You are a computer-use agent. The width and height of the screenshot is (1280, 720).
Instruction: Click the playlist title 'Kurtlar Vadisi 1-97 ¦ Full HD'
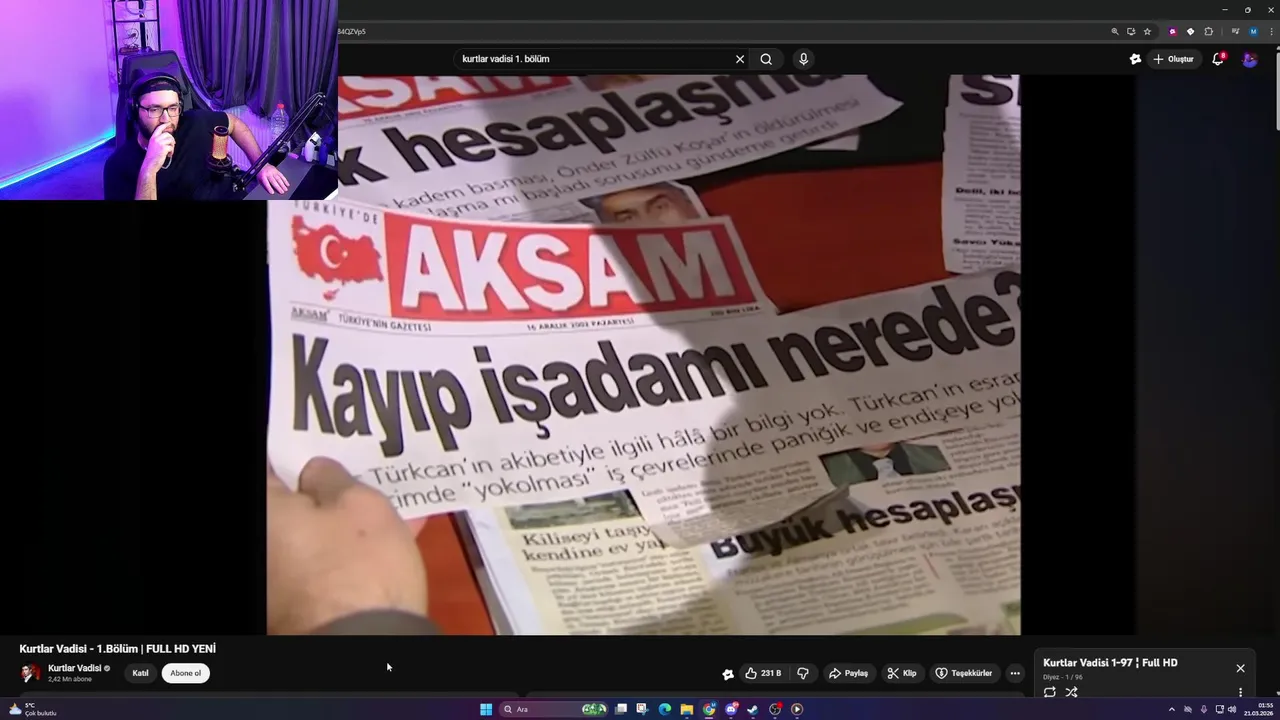coord(1110,663)
